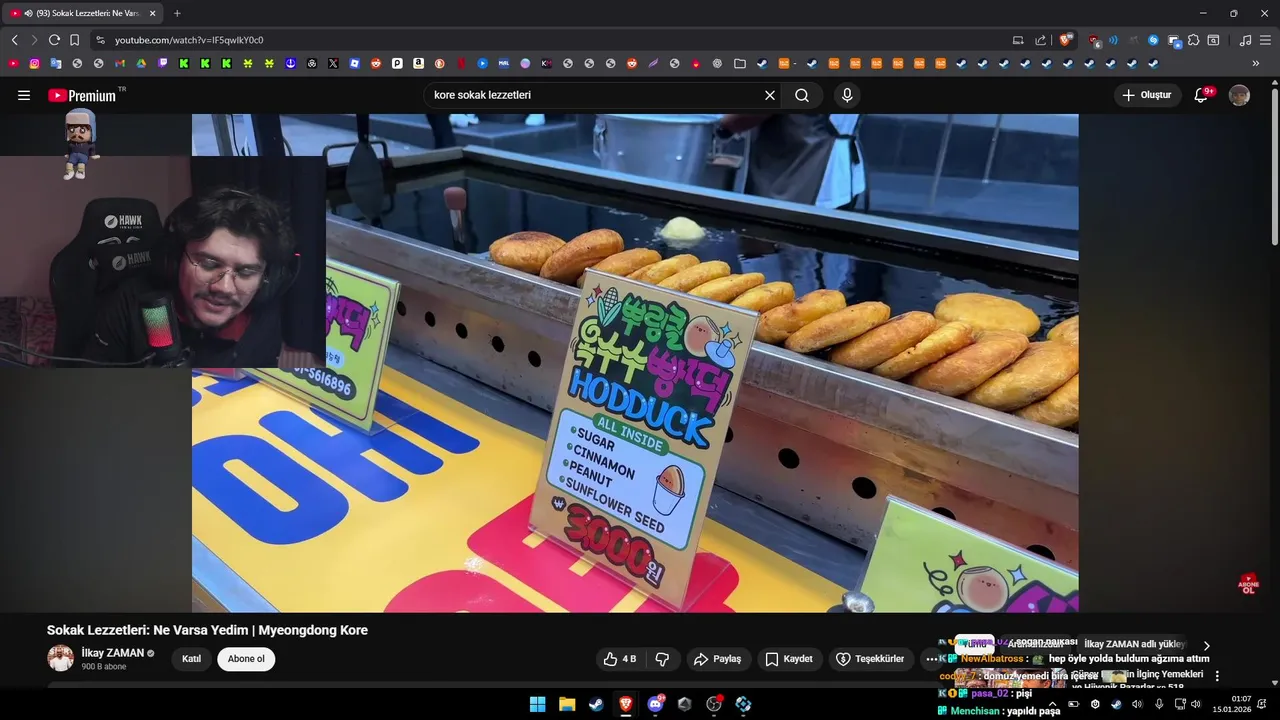Screen dimensions: 1280x720
Task: Send a Super Thanks via Teşekkürler
Action: point(870,659)
